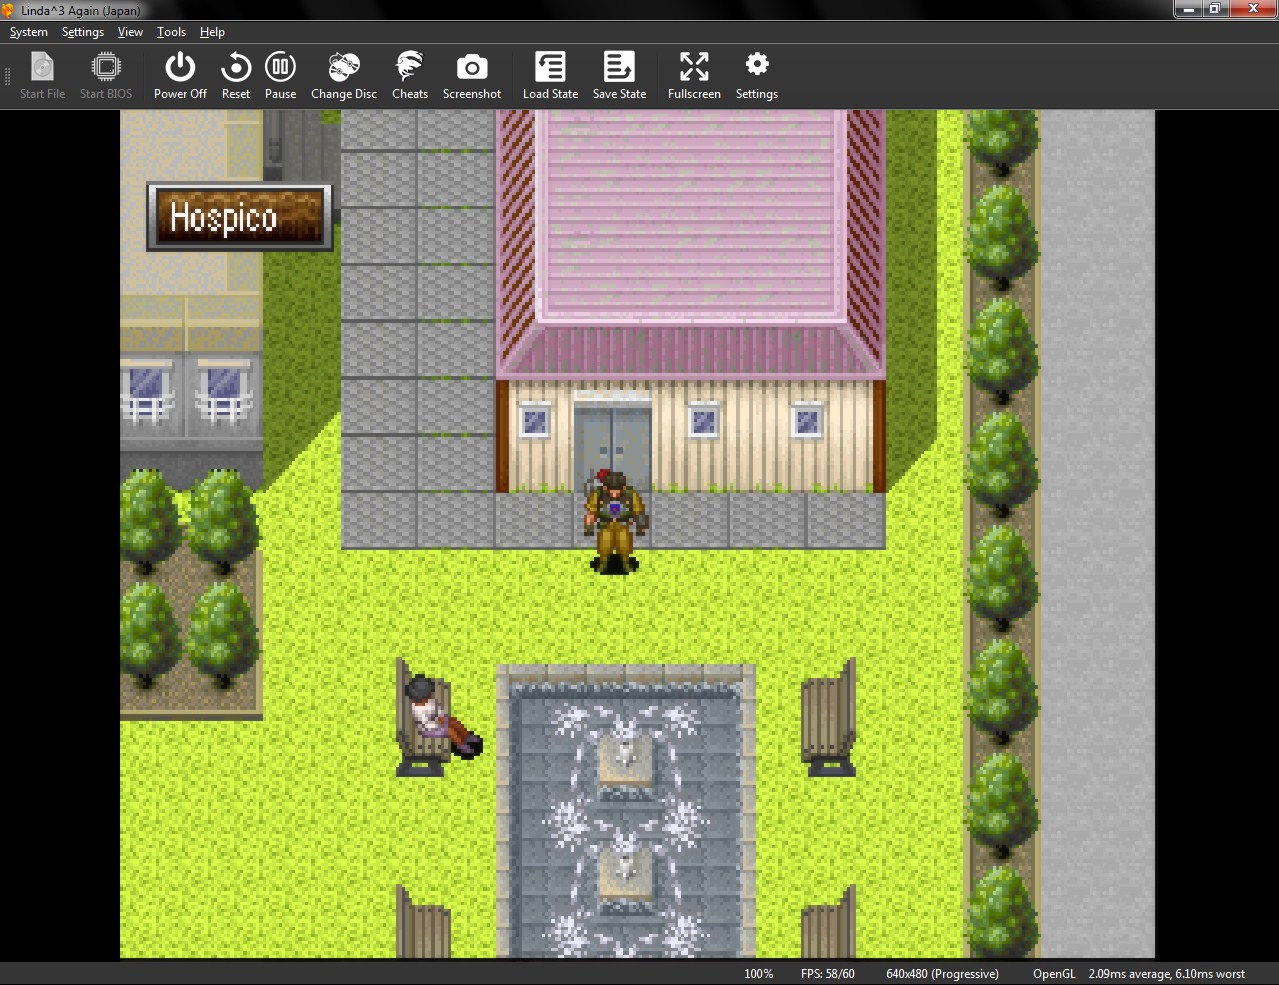Open the Load State menu
The width and height of the screenshot is (1279, 985).
[550, 76]
